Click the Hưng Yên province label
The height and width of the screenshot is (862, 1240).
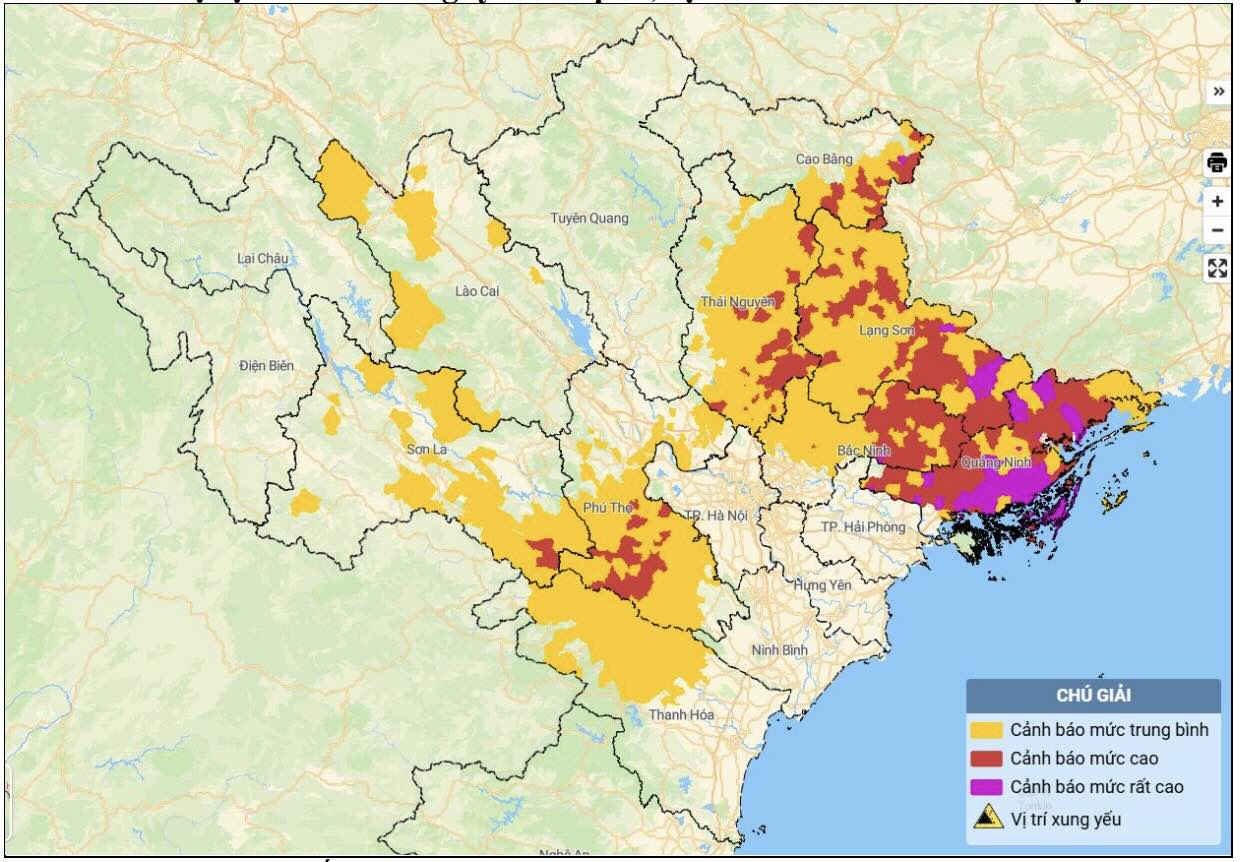click(823, 584)
